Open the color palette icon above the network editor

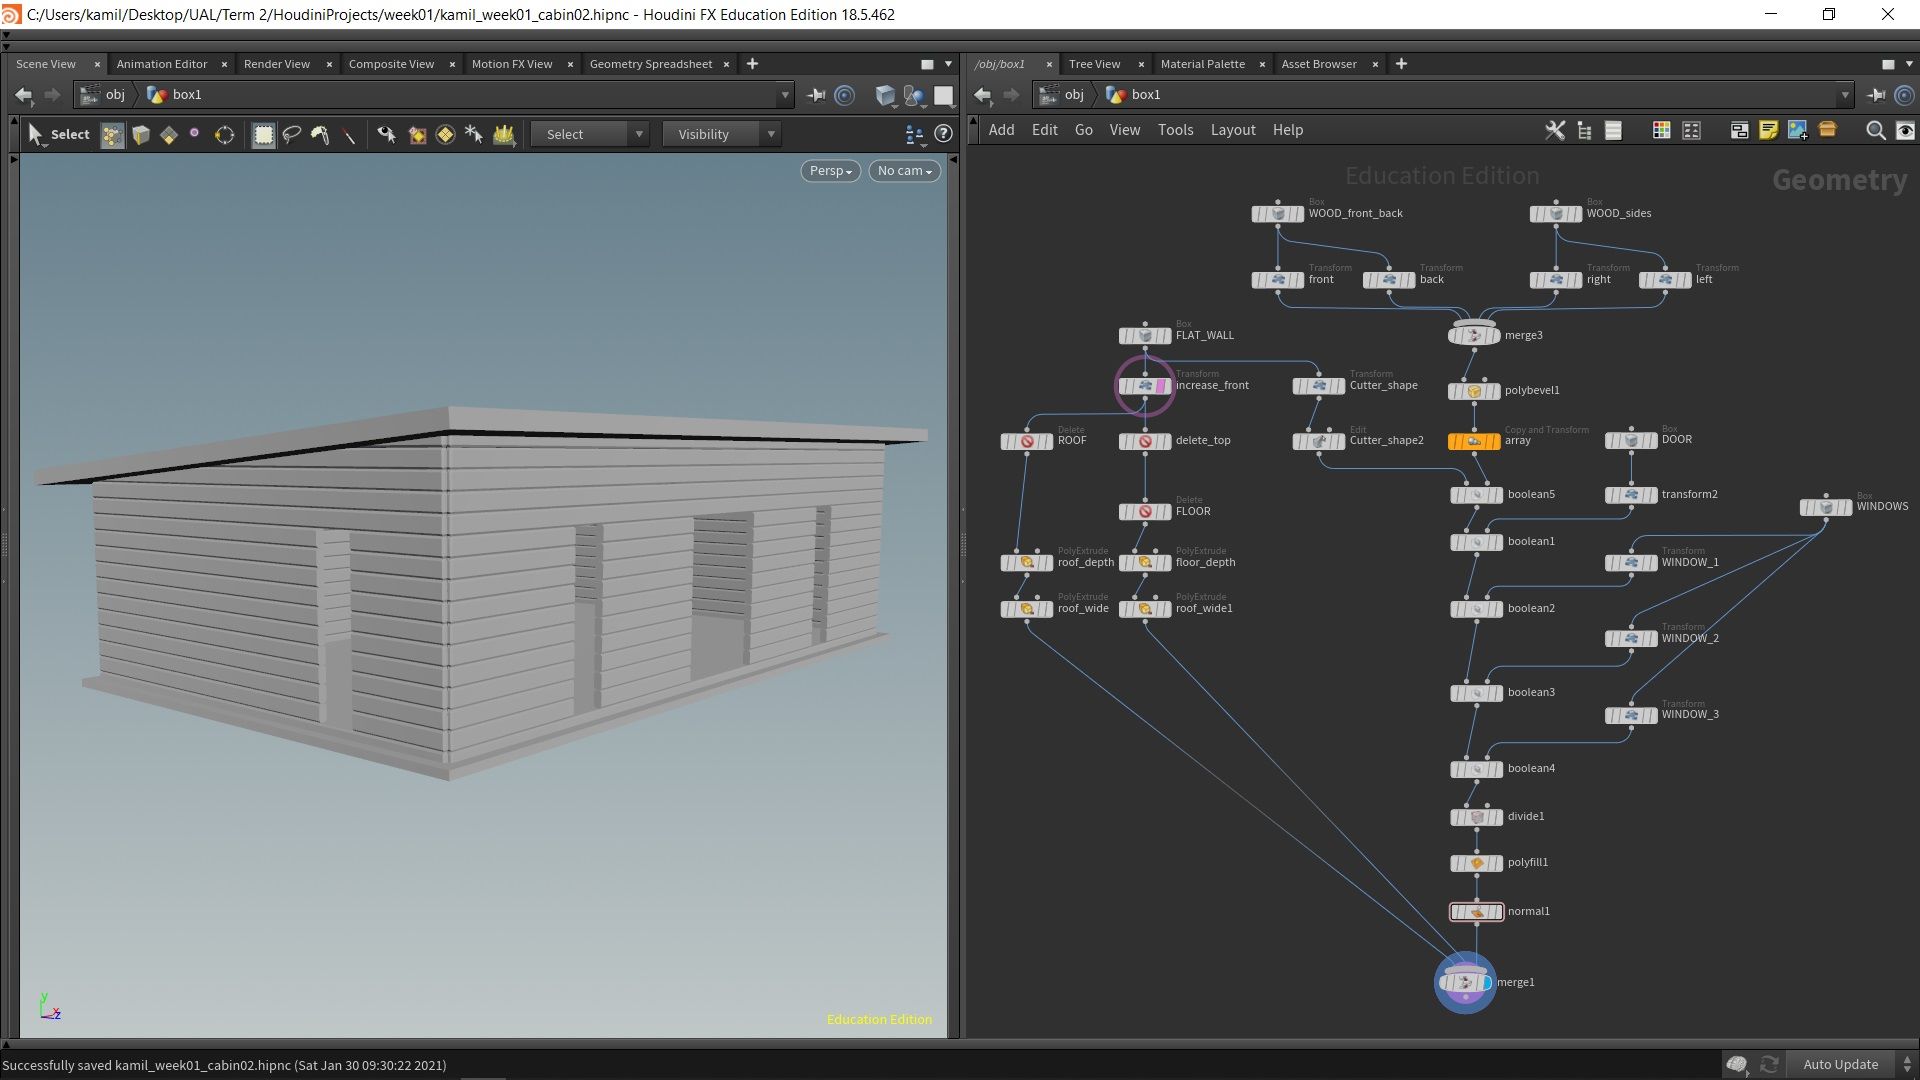tap(1661, 130)
